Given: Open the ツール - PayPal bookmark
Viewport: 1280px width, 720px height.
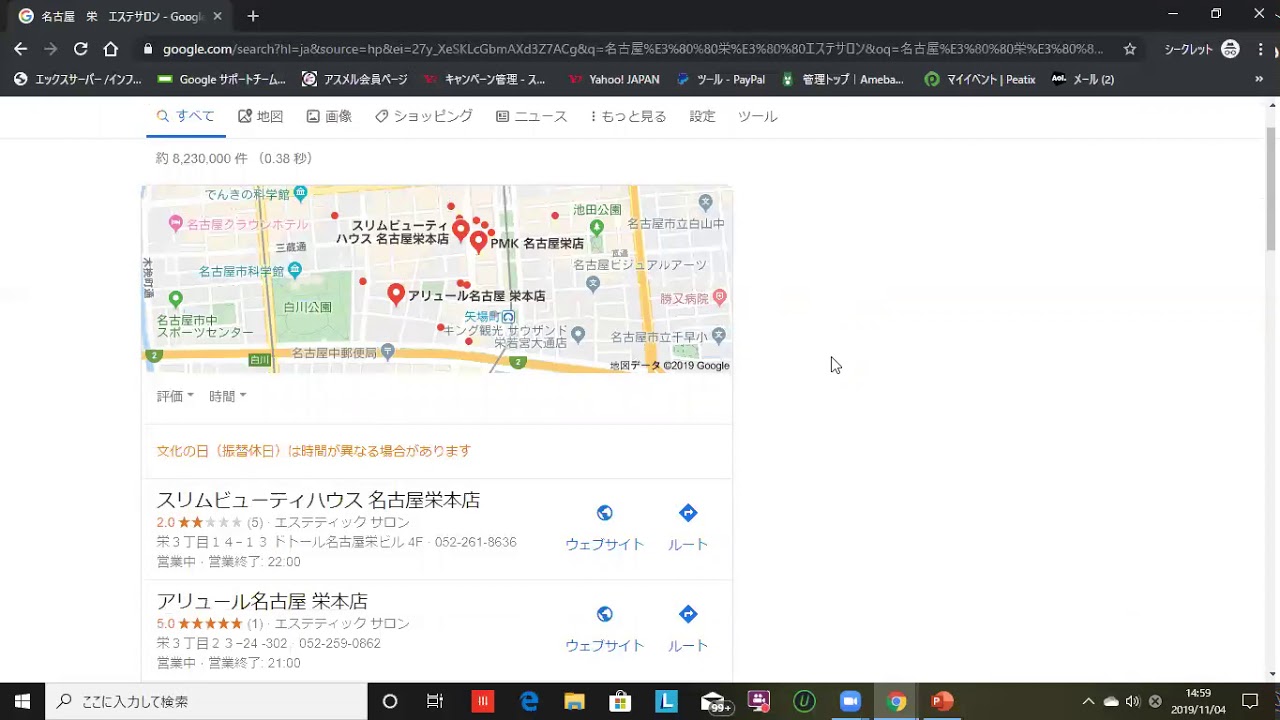Looking at the screenshot, I should point(721,79).
